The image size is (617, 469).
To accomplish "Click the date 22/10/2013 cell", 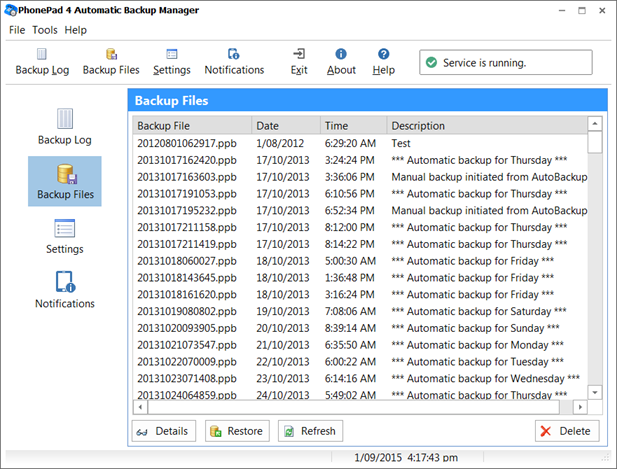I will [283, 362].
